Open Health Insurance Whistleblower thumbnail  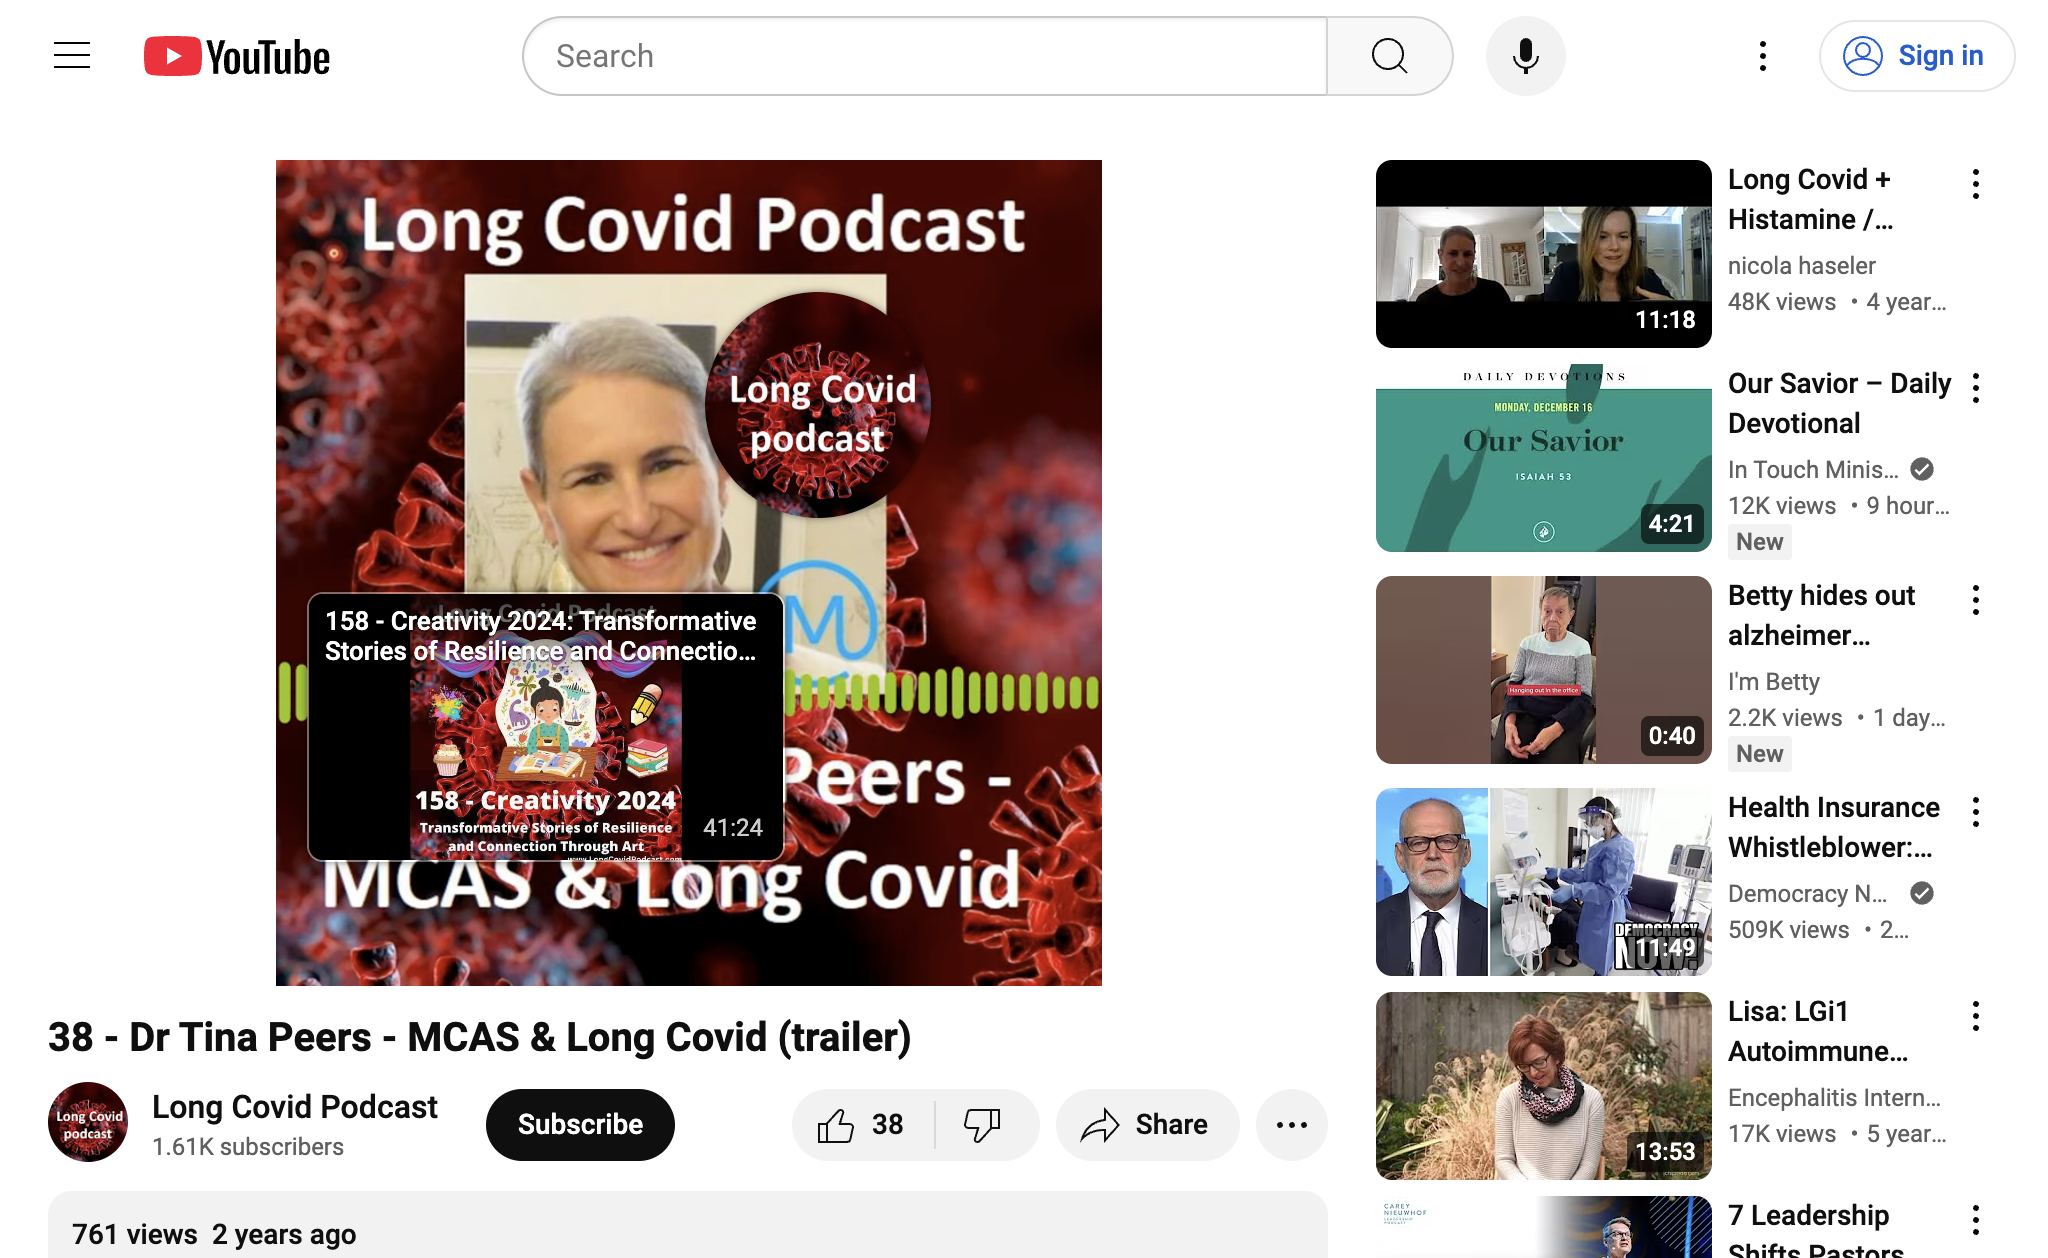pos(1544,882)
